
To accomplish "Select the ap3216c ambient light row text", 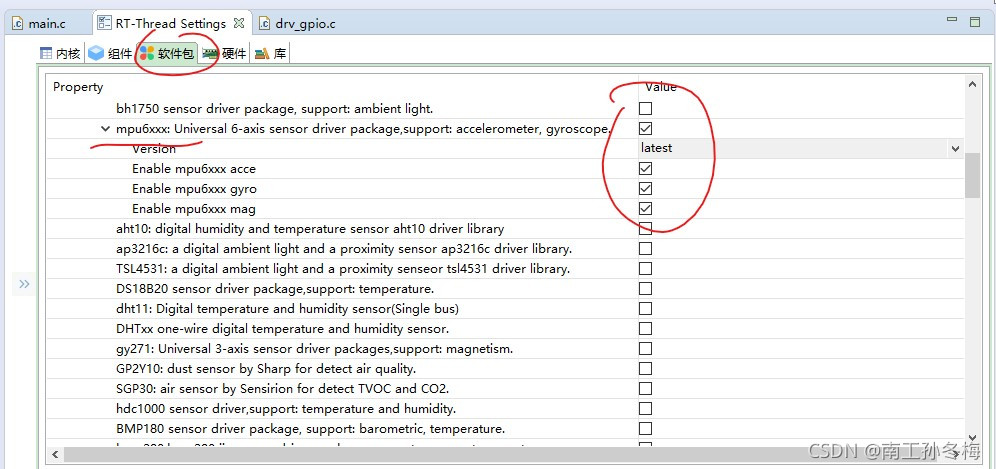I will 344,249.
